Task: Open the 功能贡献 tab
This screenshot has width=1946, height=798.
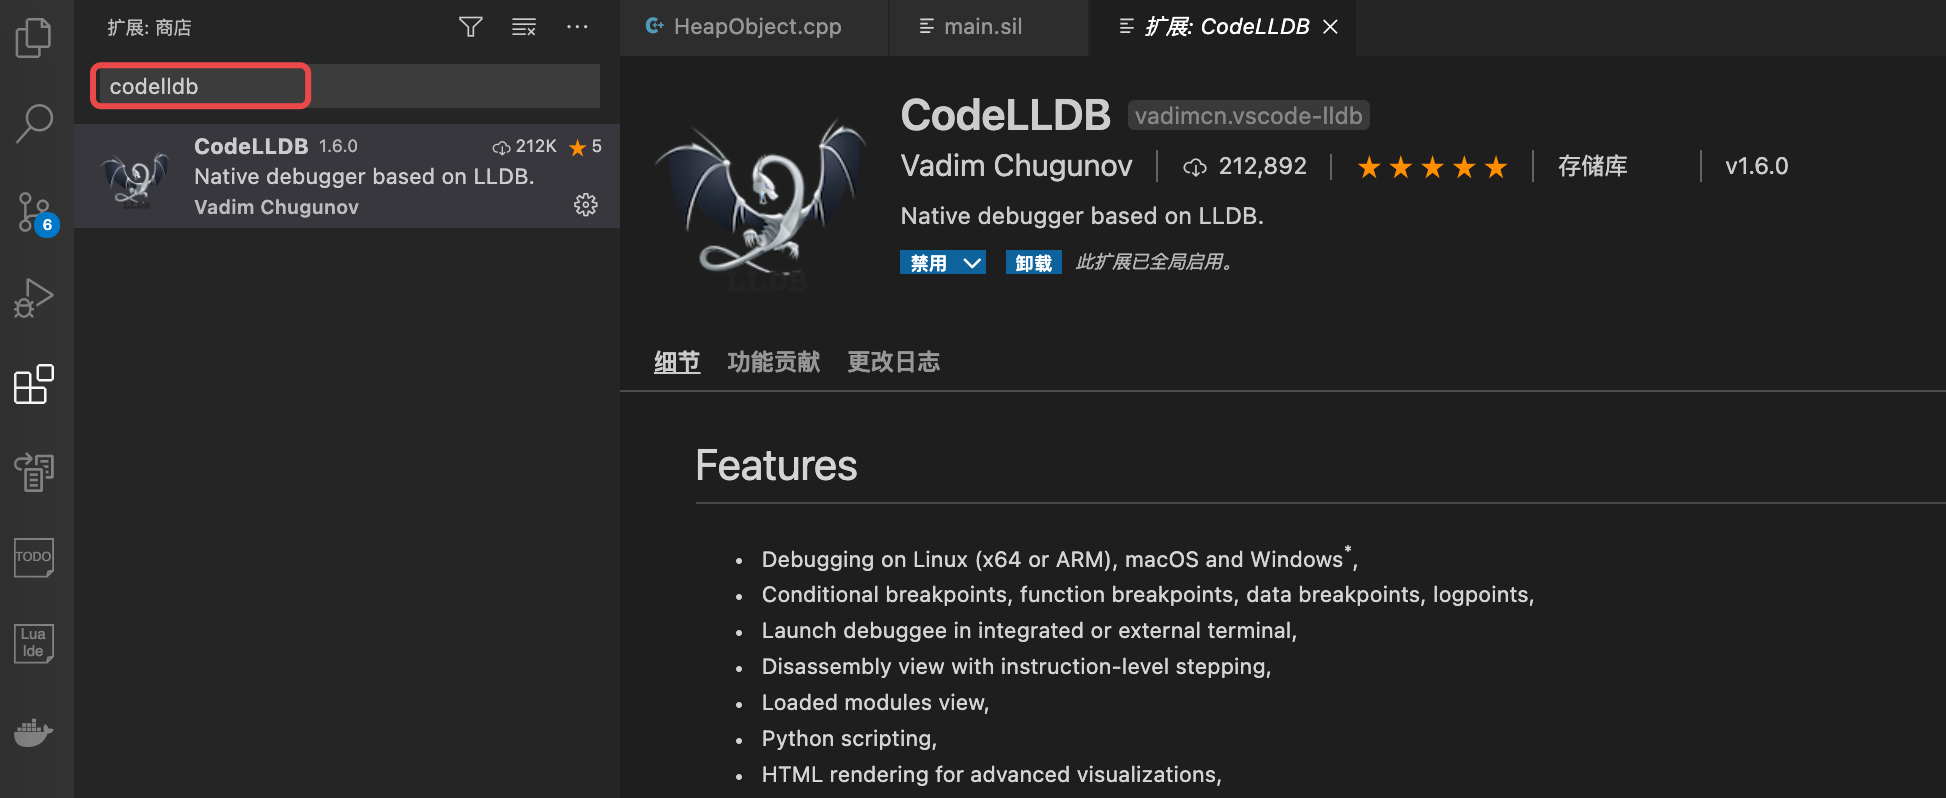Action: coord(774,362)
